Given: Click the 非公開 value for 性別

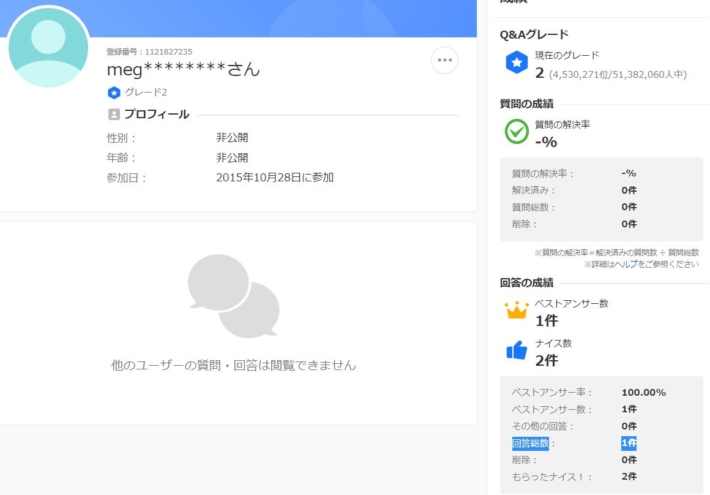Looking at the screenshot, I should point(232,138).
